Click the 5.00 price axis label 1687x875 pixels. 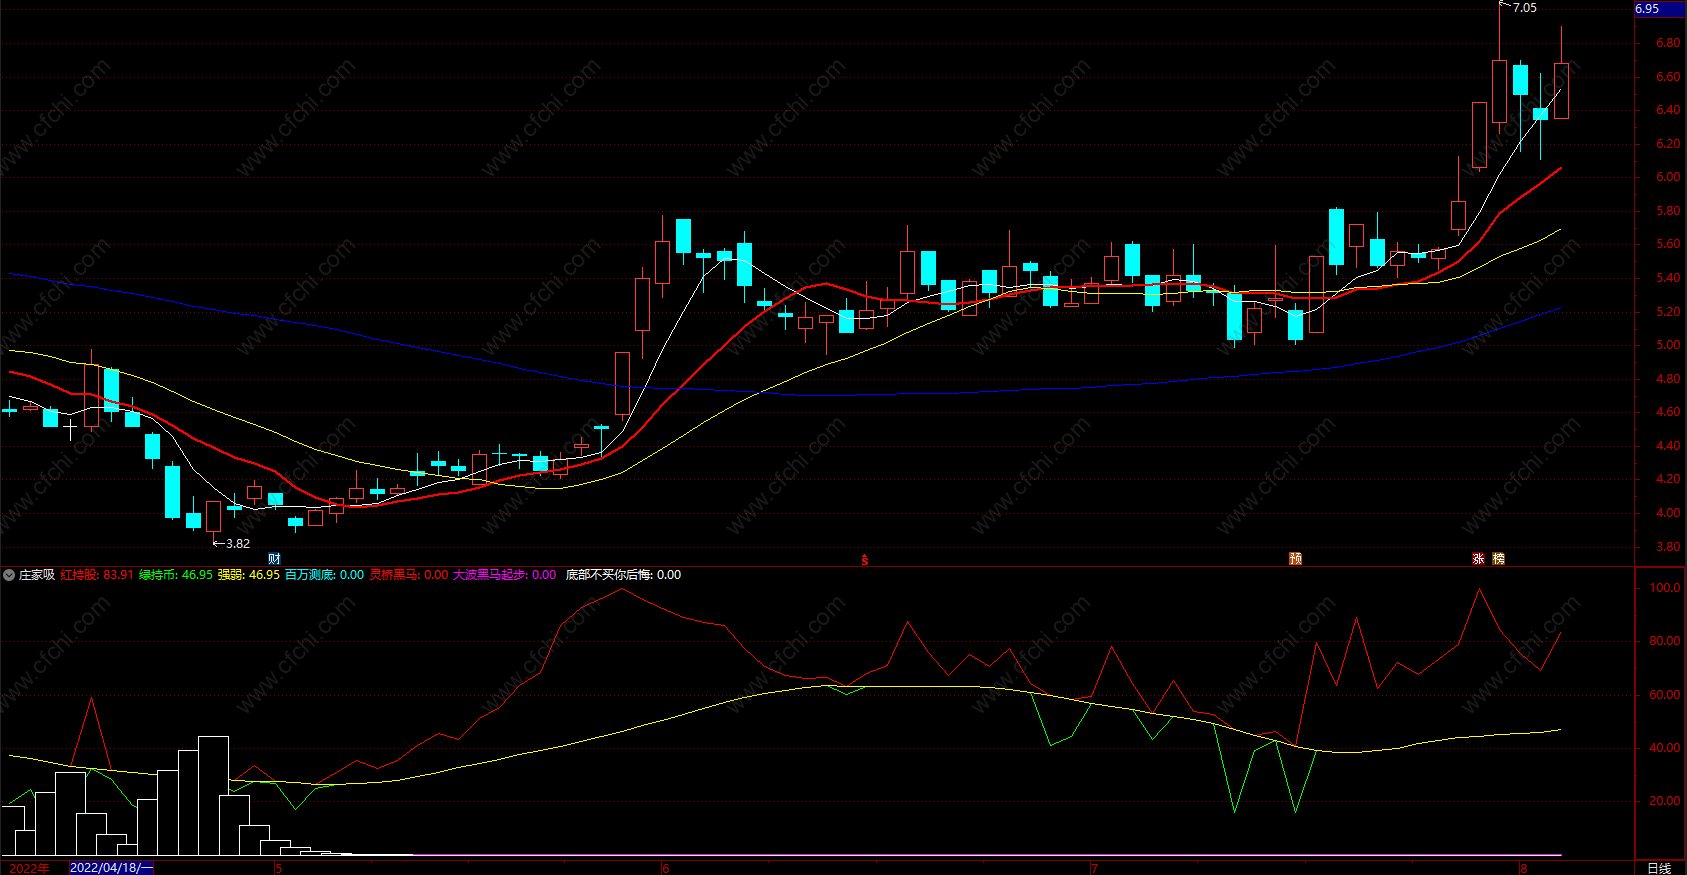1668,345
